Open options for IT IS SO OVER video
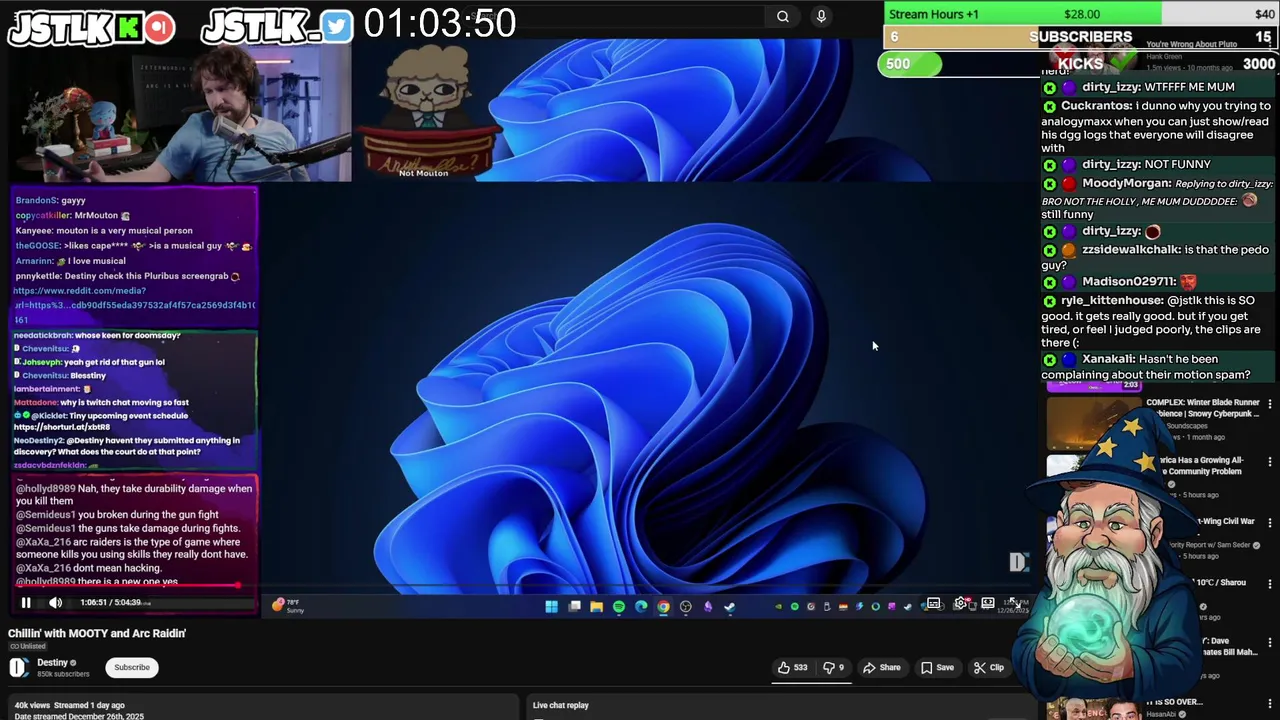This screenshot has height=720, width=1280. [x=1269, y=703]
